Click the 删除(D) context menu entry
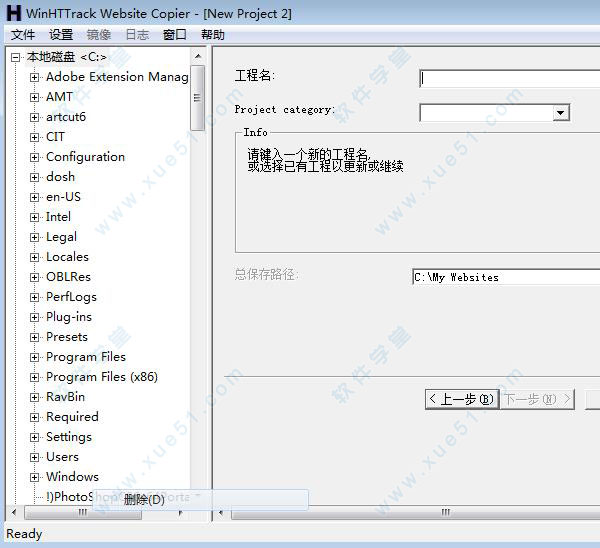The image size is (600, 548). point(200,499)
